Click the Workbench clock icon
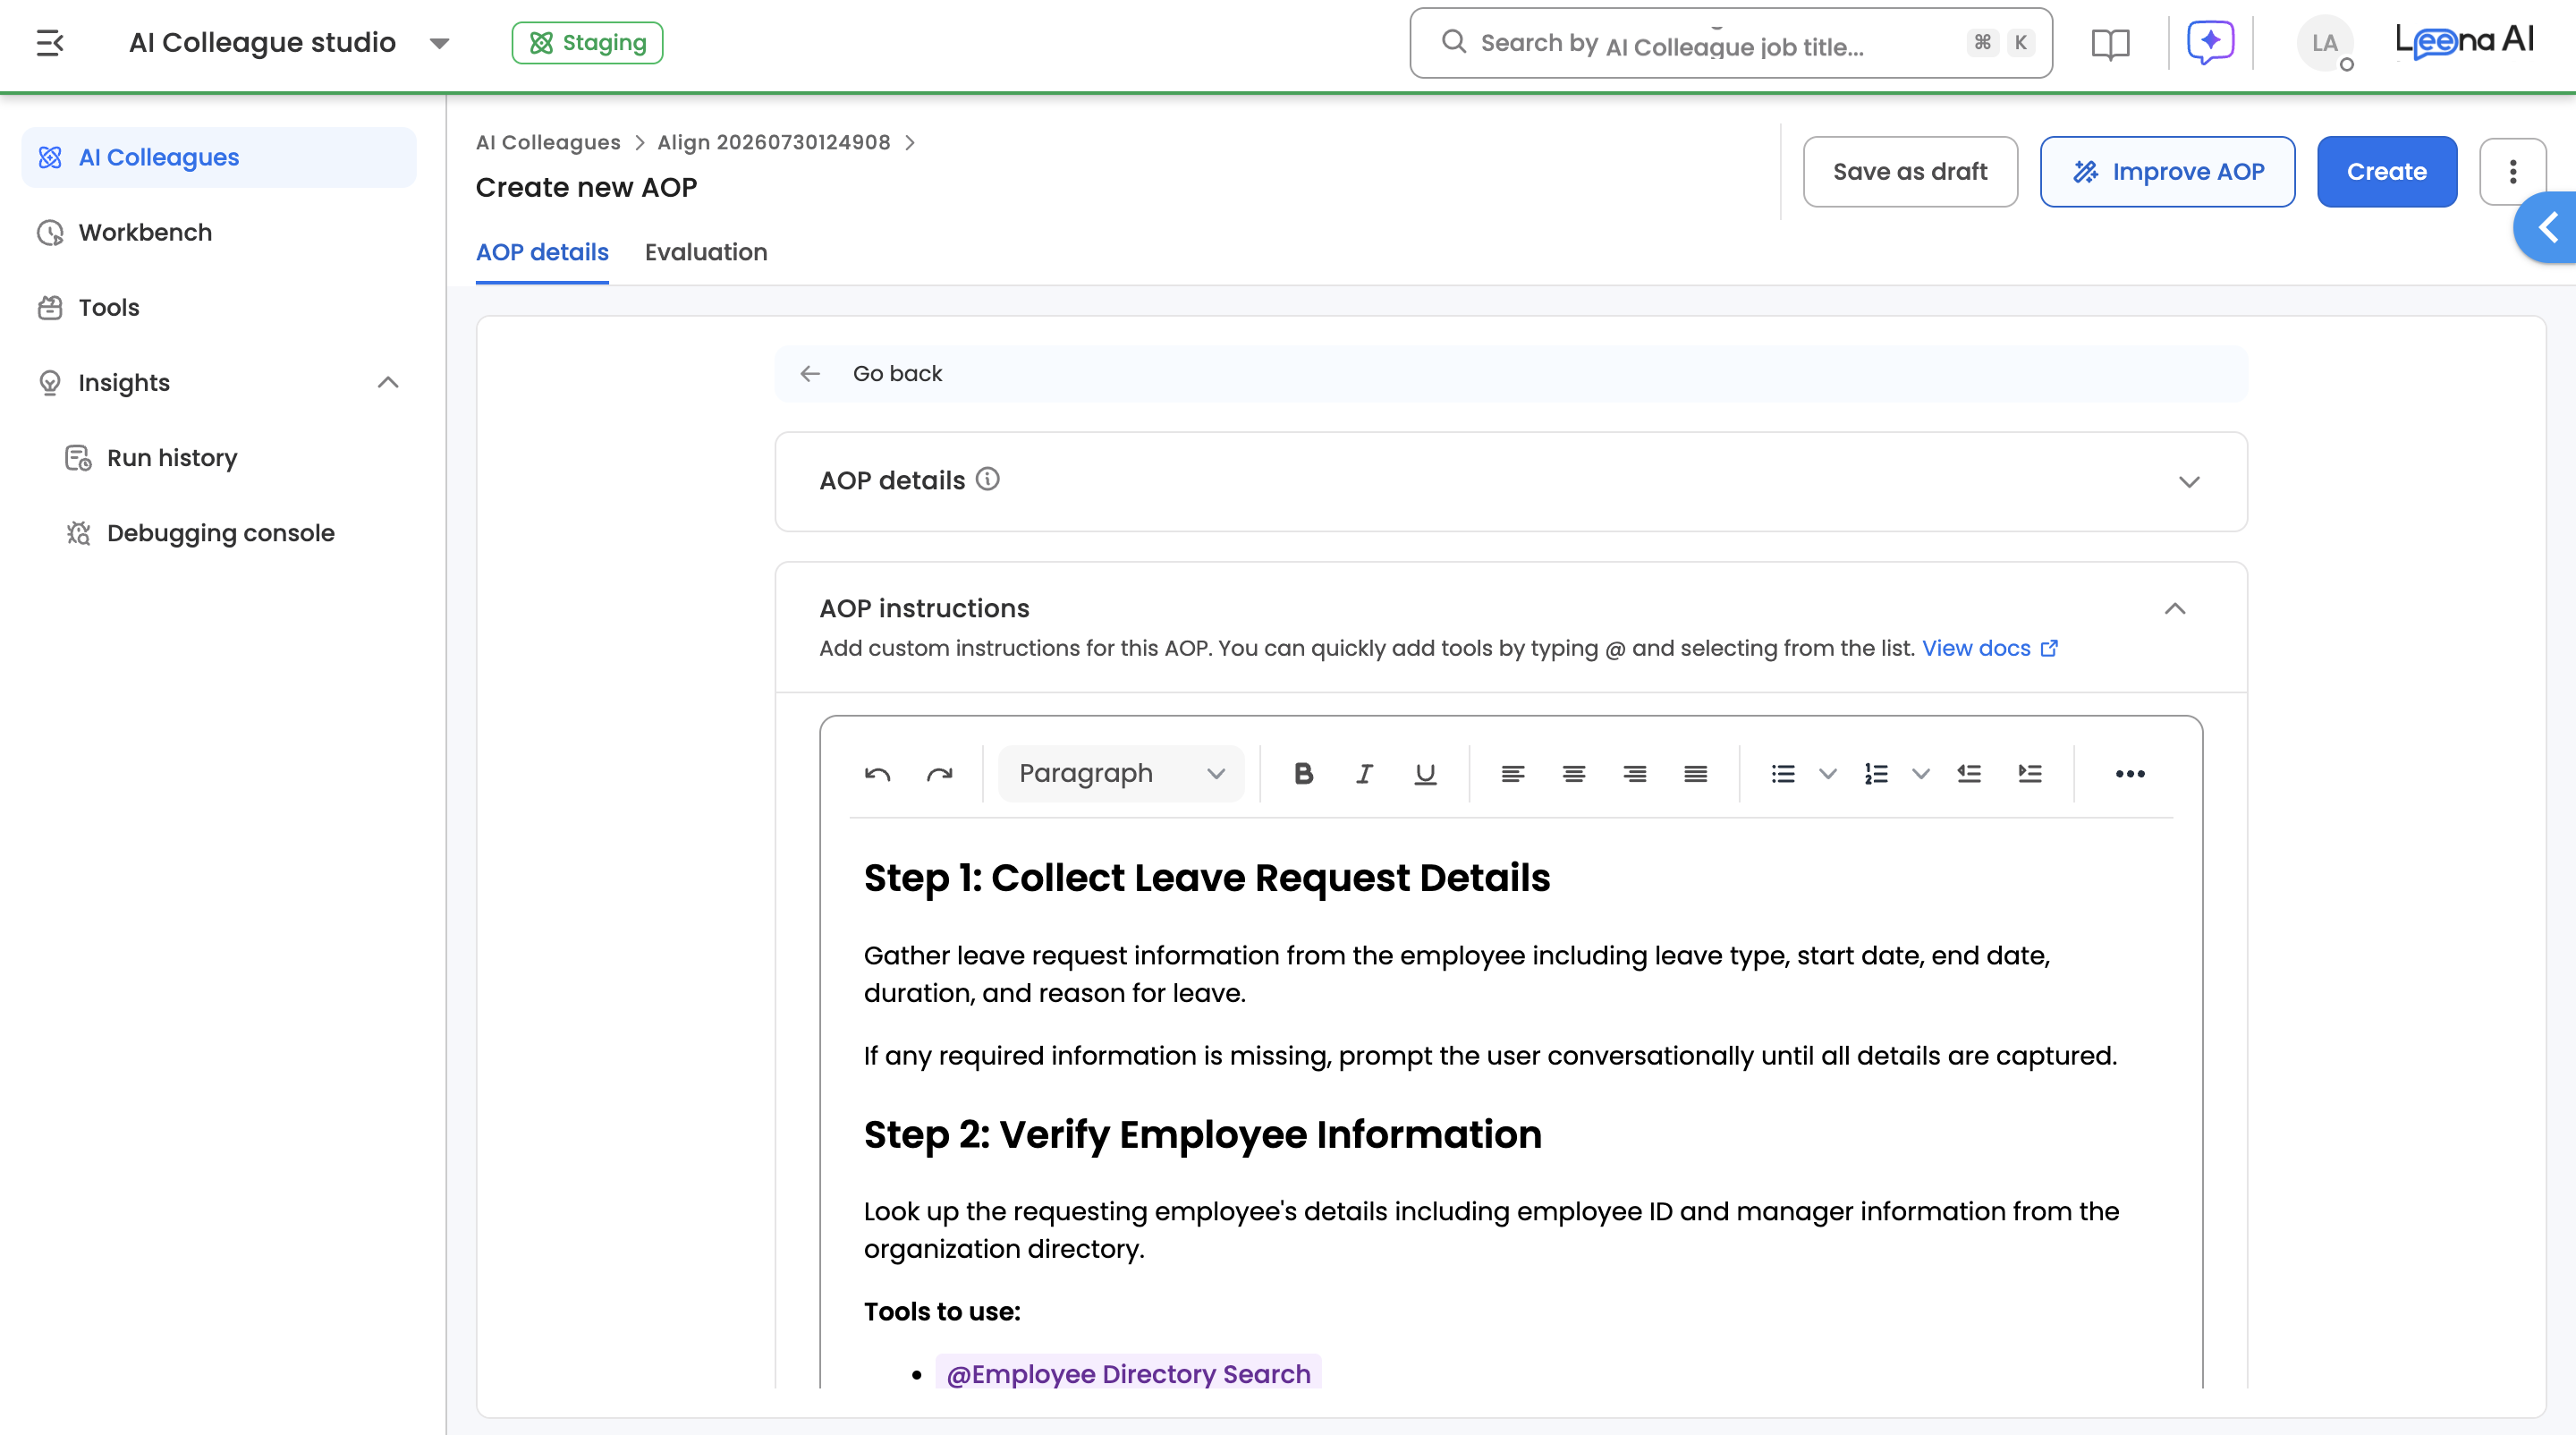This screenshot has width=2576, height=1435. [50, 232]
